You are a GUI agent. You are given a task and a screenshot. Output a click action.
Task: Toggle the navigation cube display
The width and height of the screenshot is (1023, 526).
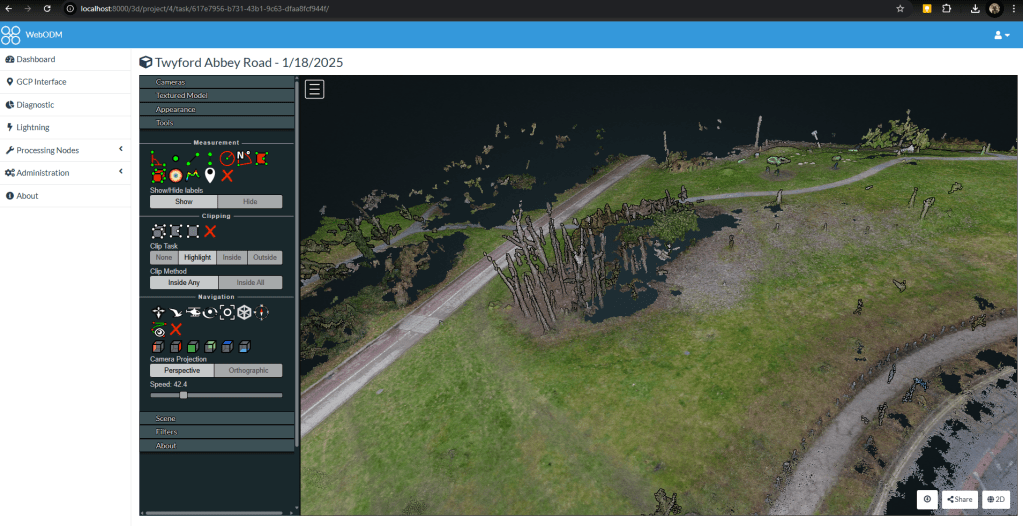click(244, 312)
